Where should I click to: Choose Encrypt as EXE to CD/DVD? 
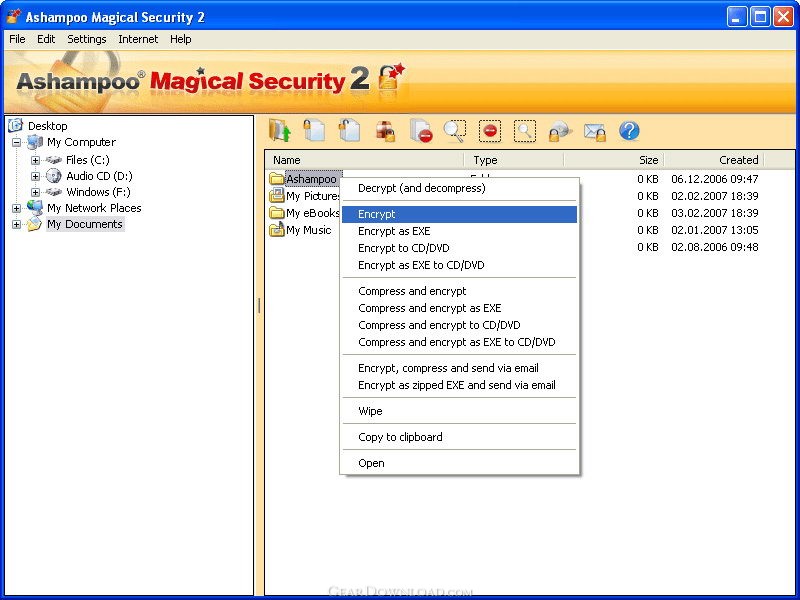click(x=459, y=265)
